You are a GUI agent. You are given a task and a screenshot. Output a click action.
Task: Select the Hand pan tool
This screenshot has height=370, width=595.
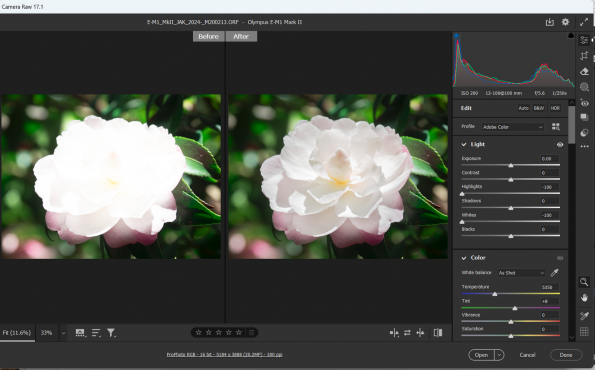tap(584, 298)
